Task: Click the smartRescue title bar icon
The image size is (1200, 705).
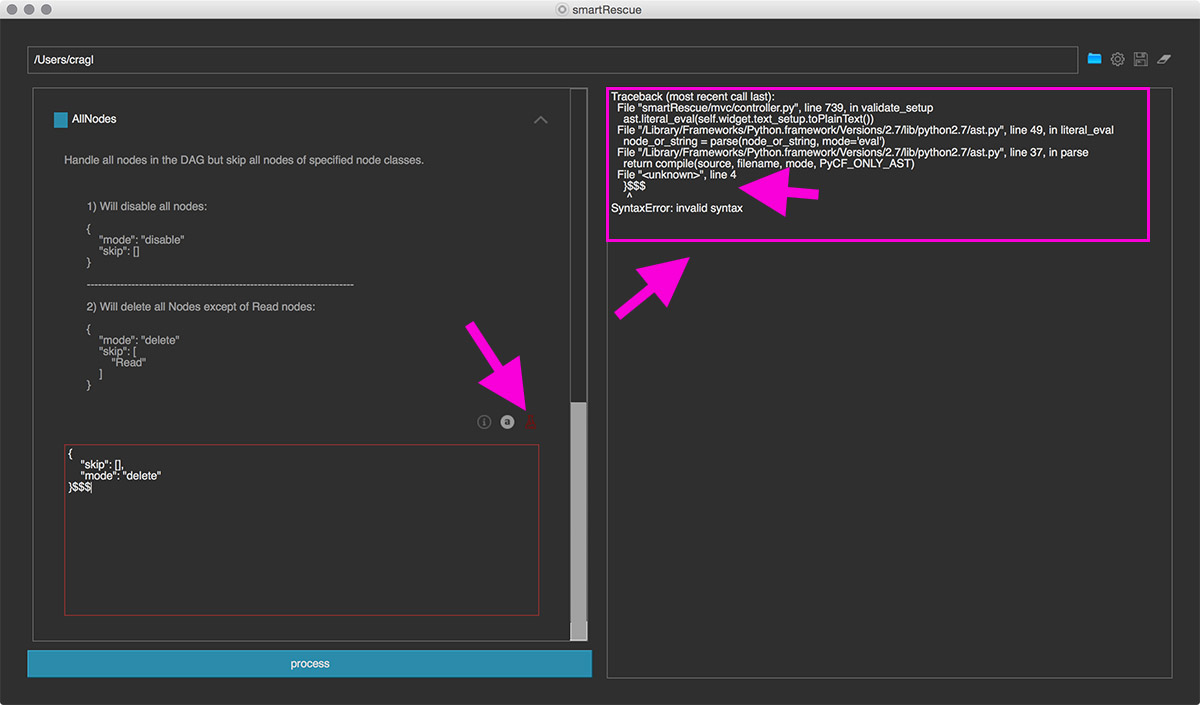Action: tap(563, 9)
